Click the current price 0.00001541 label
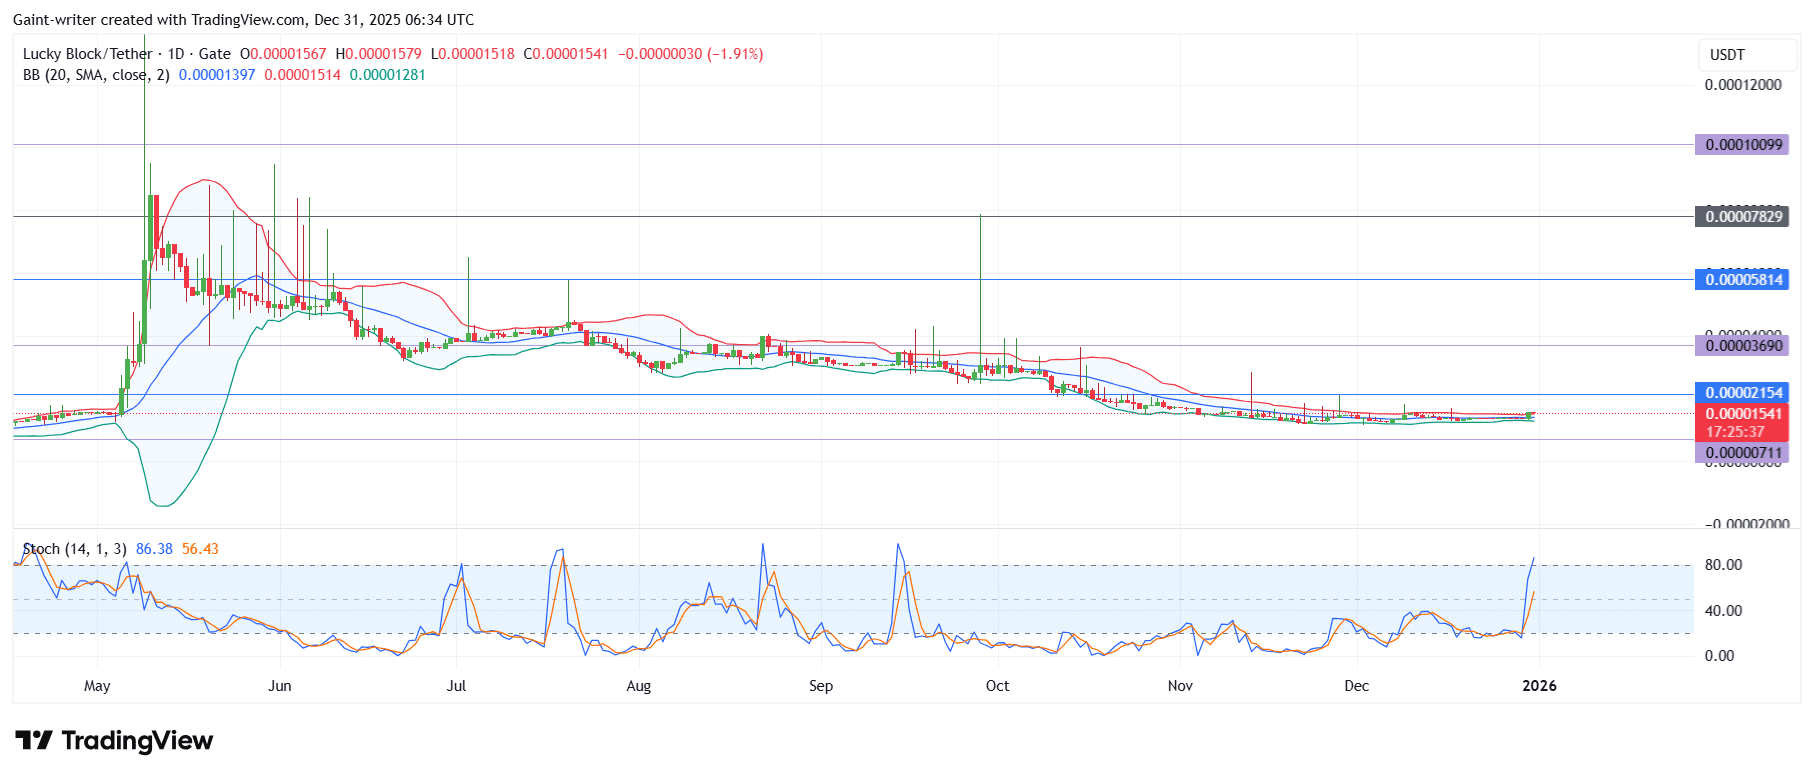The width and height of the screenshot is (1814, 778). pyautogui.click(x=1743, y=414)
